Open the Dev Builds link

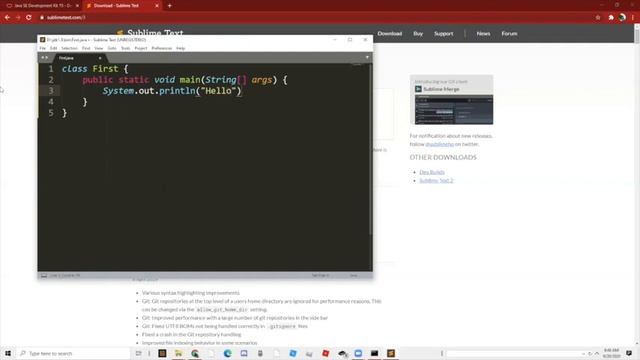(432, 172)
